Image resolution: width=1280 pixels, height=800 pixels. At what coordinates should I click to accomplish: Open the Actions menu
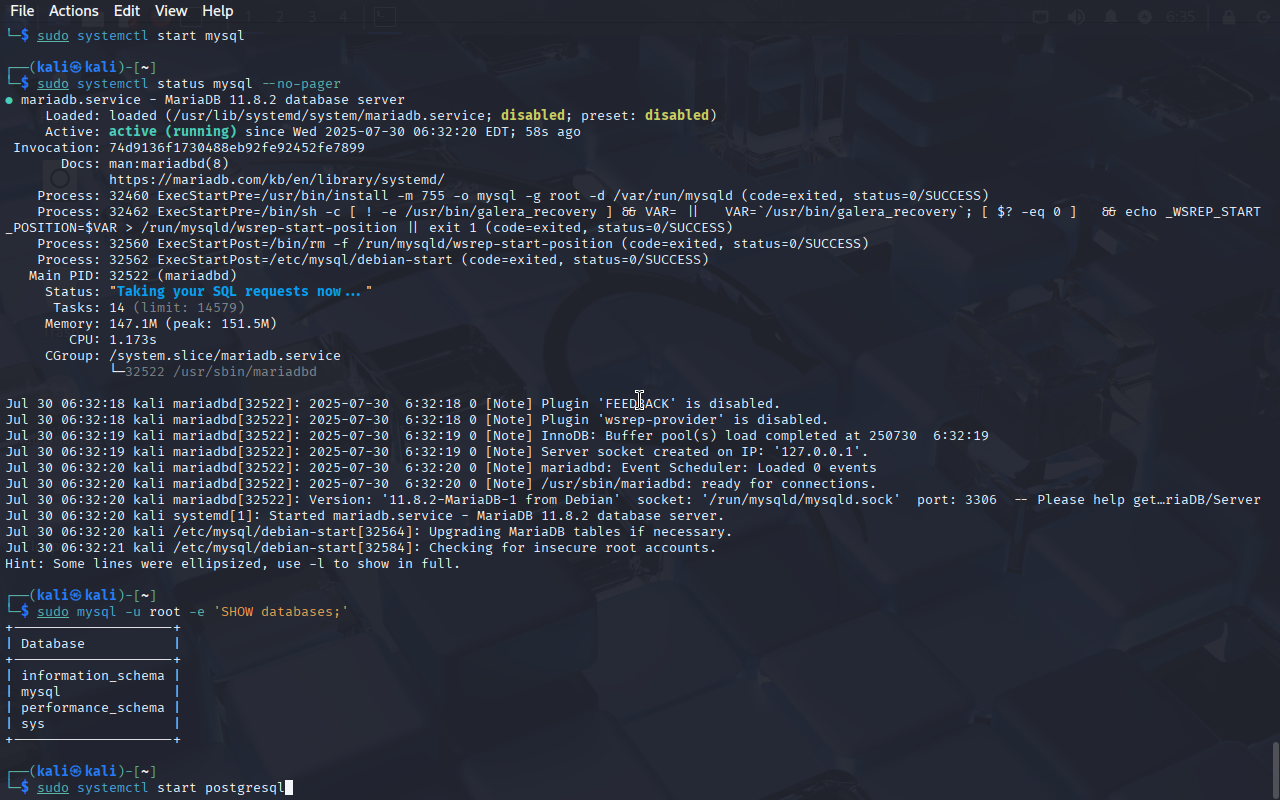pos(74,11)
